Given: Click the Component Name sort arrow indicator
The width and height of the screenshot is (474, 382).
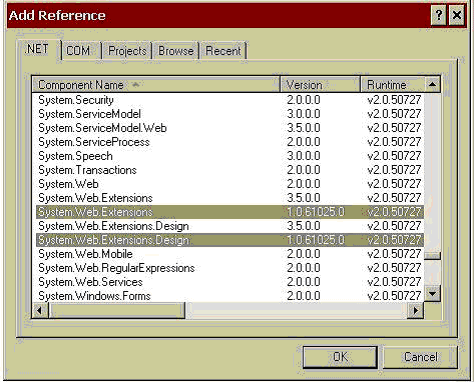Looking at the screenshot, I should tap(135, 84).
